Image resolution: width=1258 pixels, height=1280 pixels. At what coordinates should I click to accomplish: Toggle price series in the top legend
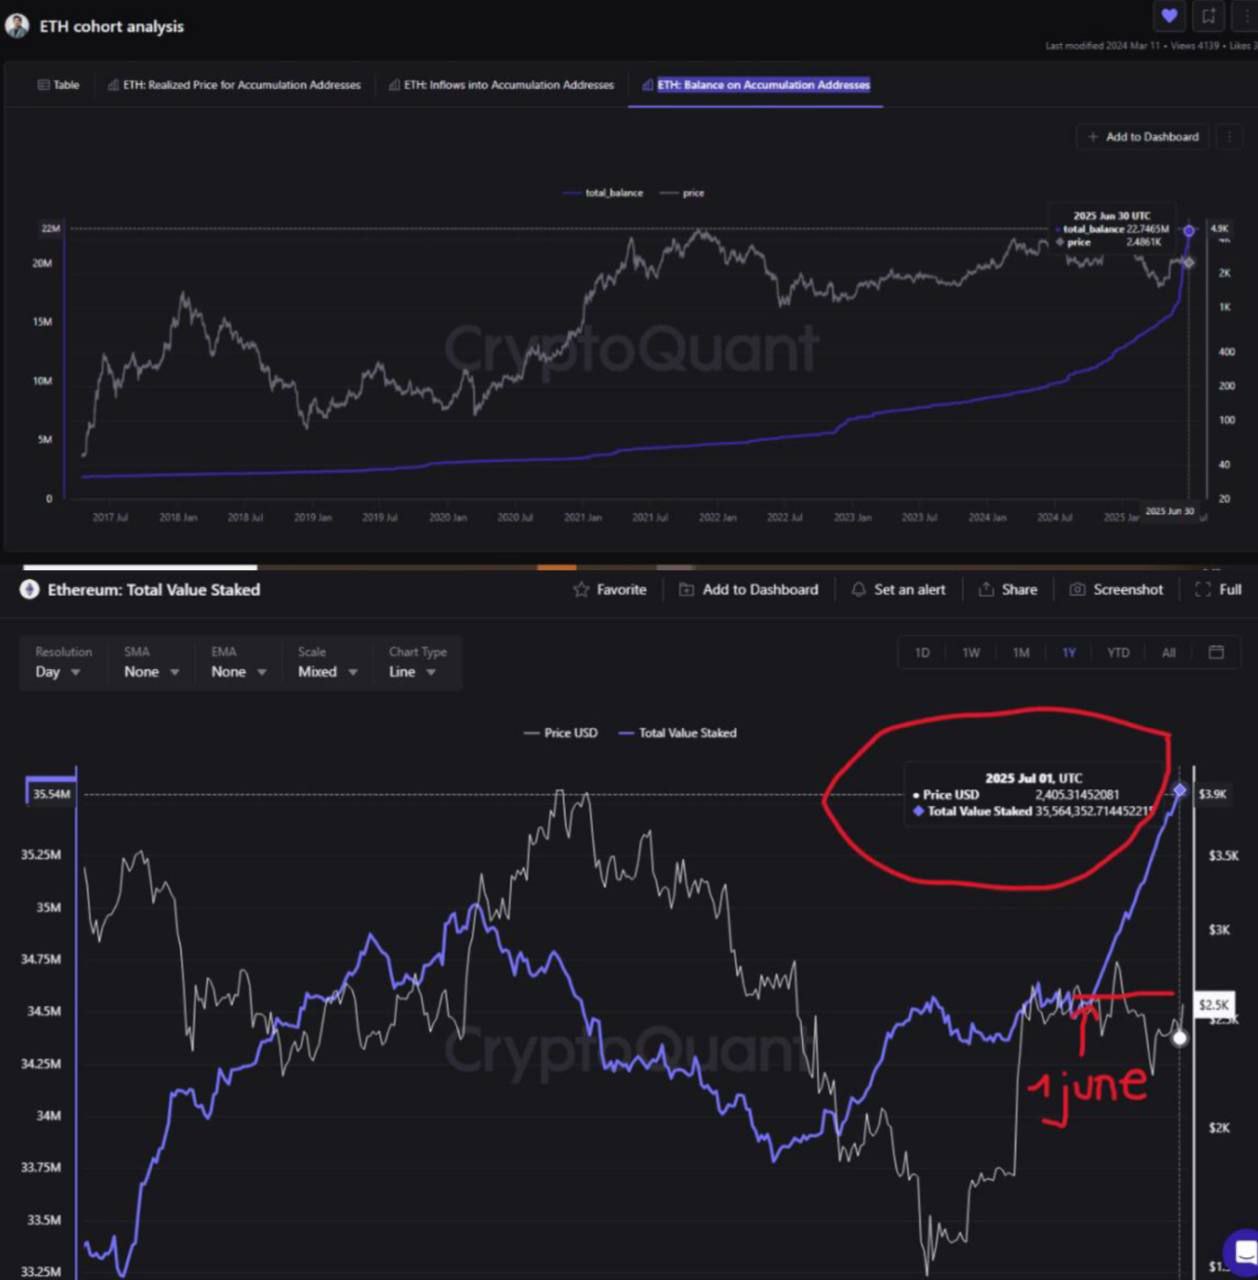click(x=682, y=193)
